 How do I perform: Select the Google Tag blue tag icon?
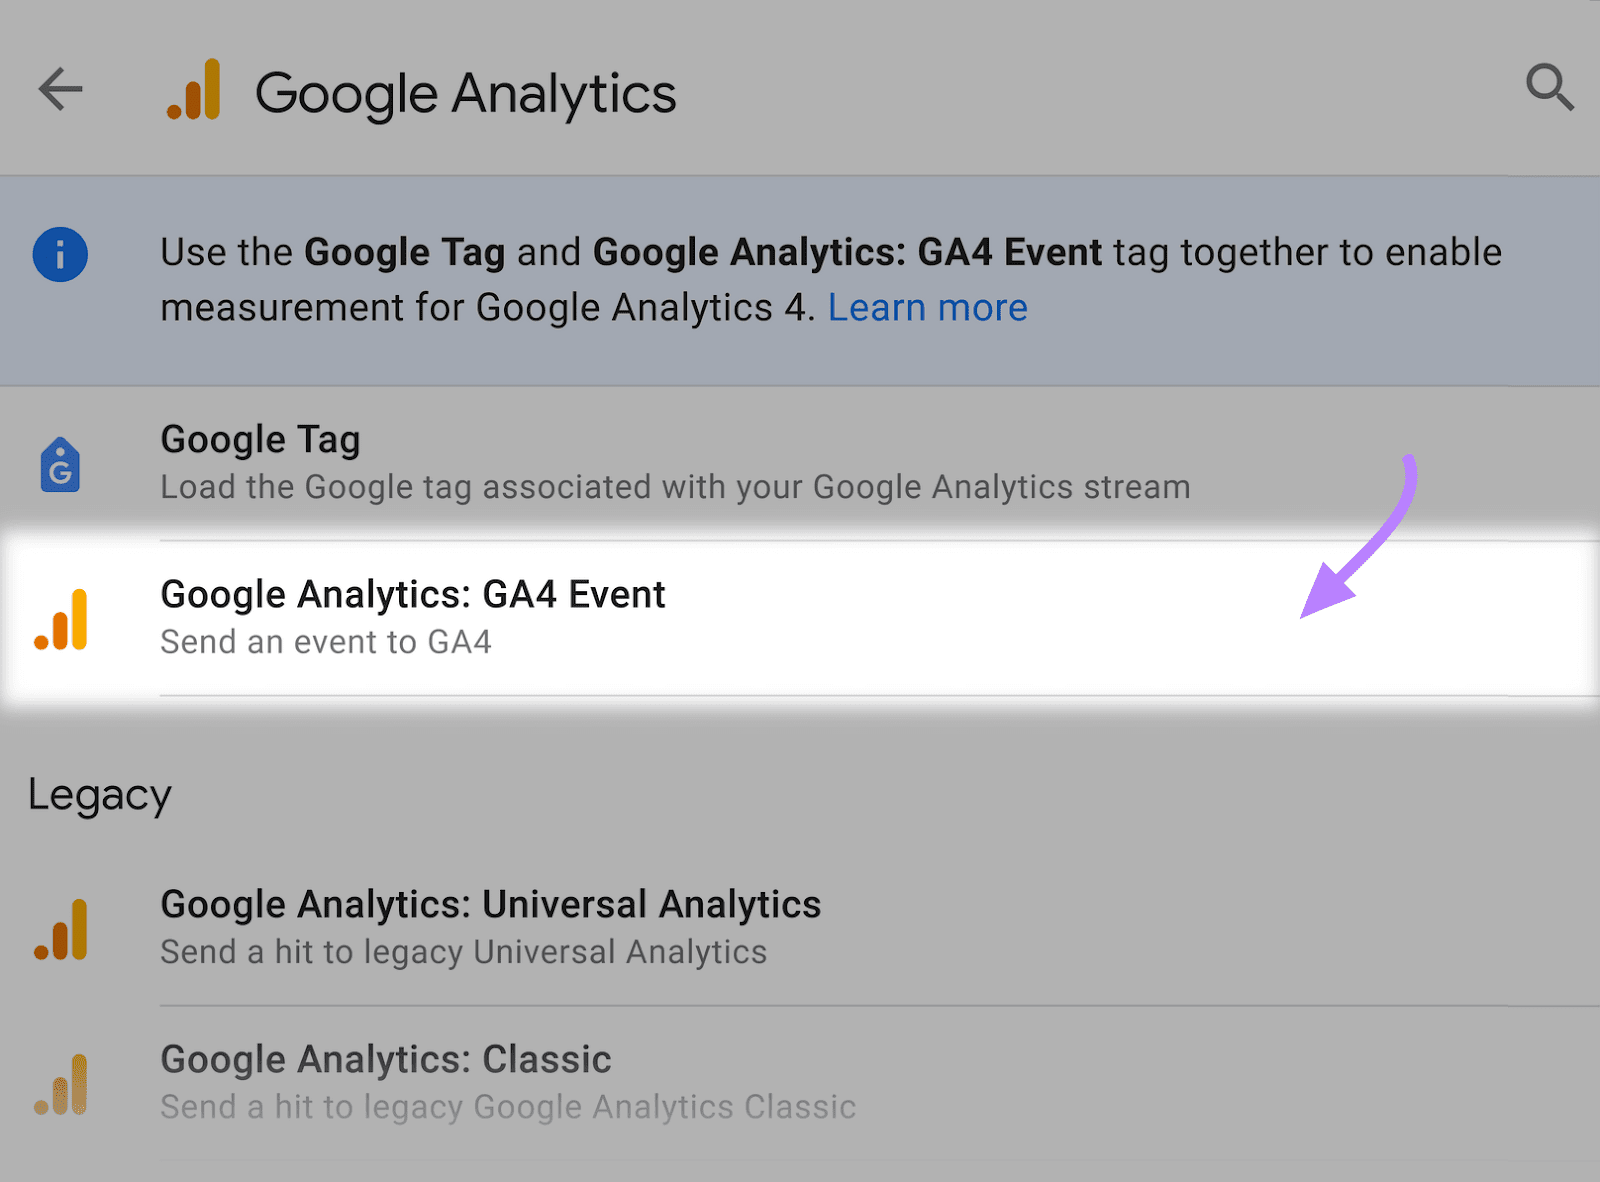(x=60, y=463)
